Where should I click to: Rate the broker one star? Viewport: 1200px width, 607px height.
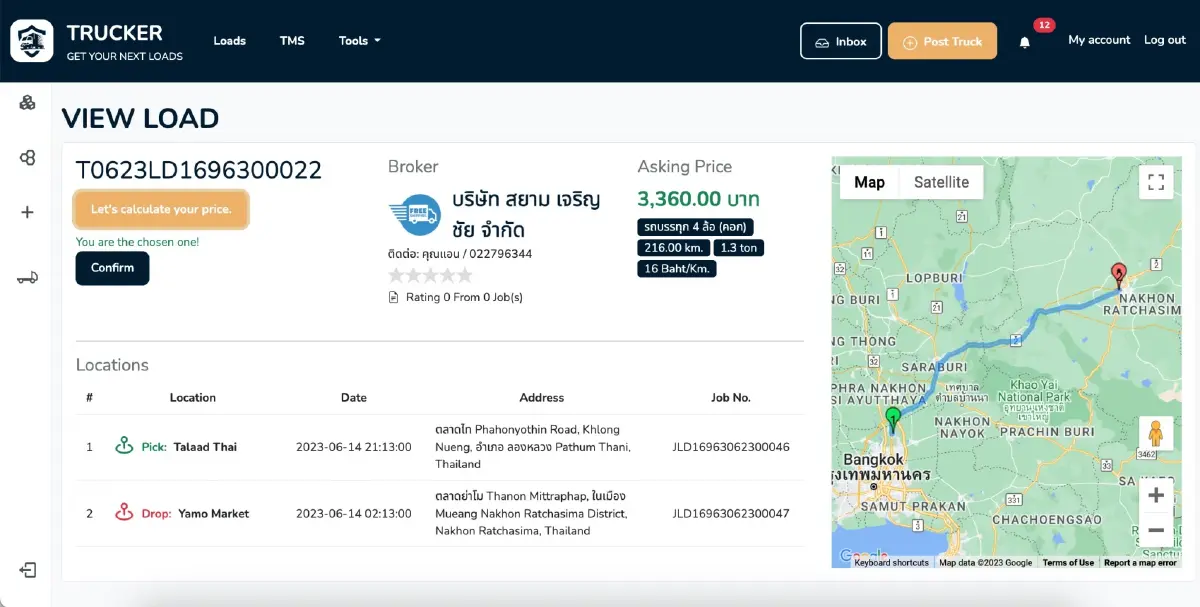click(397, 275)
